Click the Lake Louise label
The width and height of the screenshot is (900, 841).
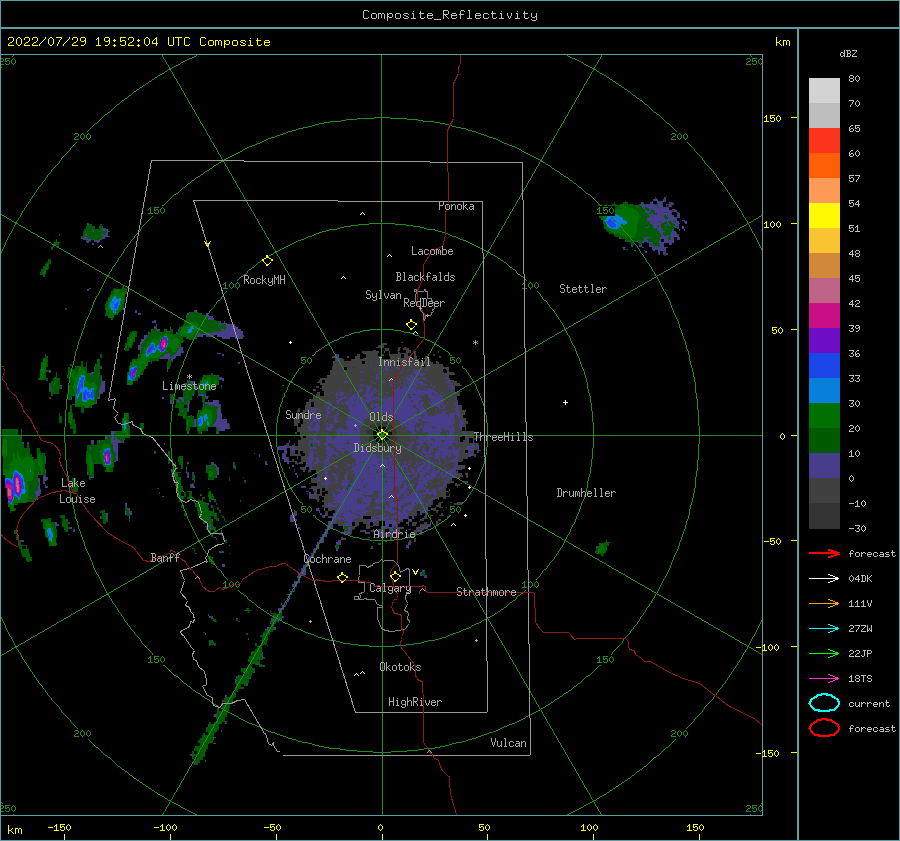coord(77,491)
